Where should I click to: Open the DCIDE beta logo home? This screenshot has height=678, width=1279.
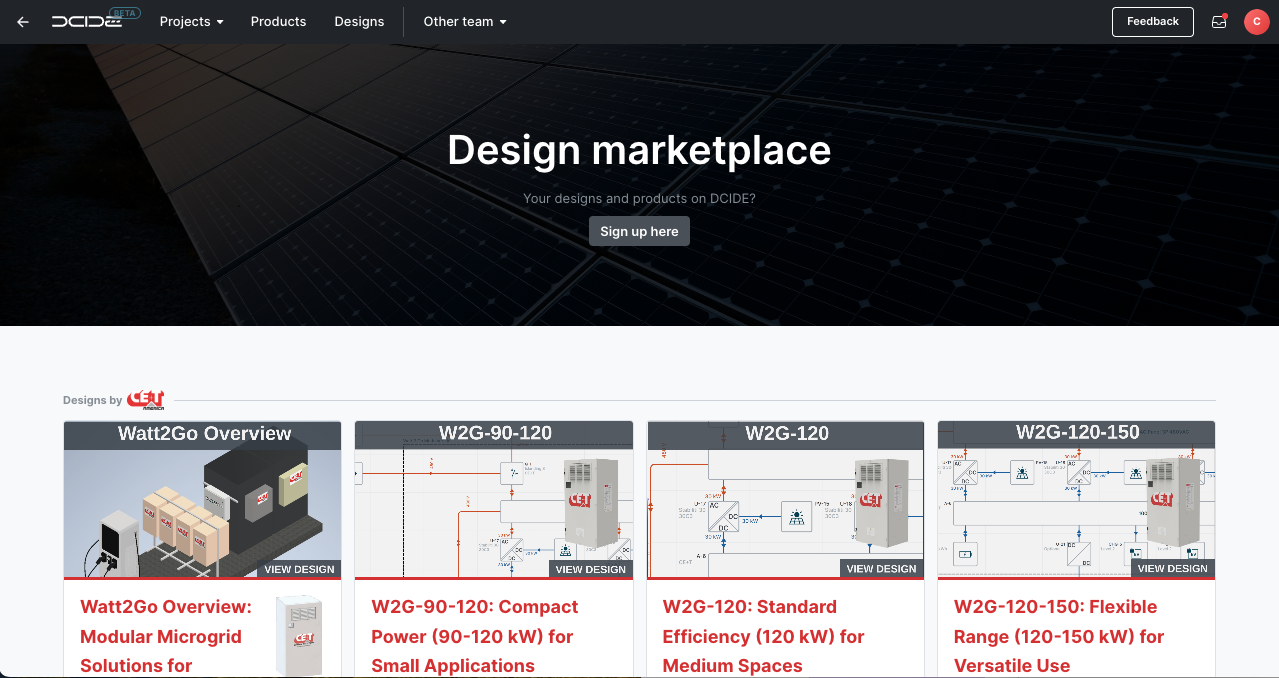pos(96,20)
